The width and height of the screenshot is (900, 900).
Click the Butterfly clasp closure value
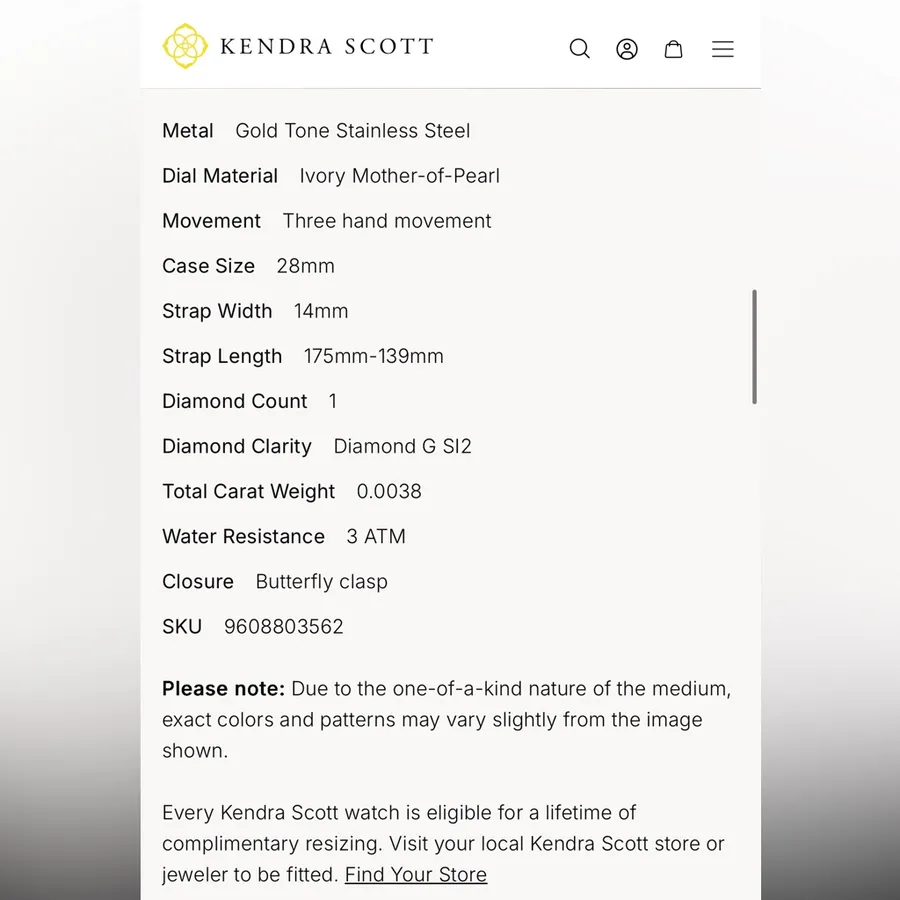coord(321,581)
